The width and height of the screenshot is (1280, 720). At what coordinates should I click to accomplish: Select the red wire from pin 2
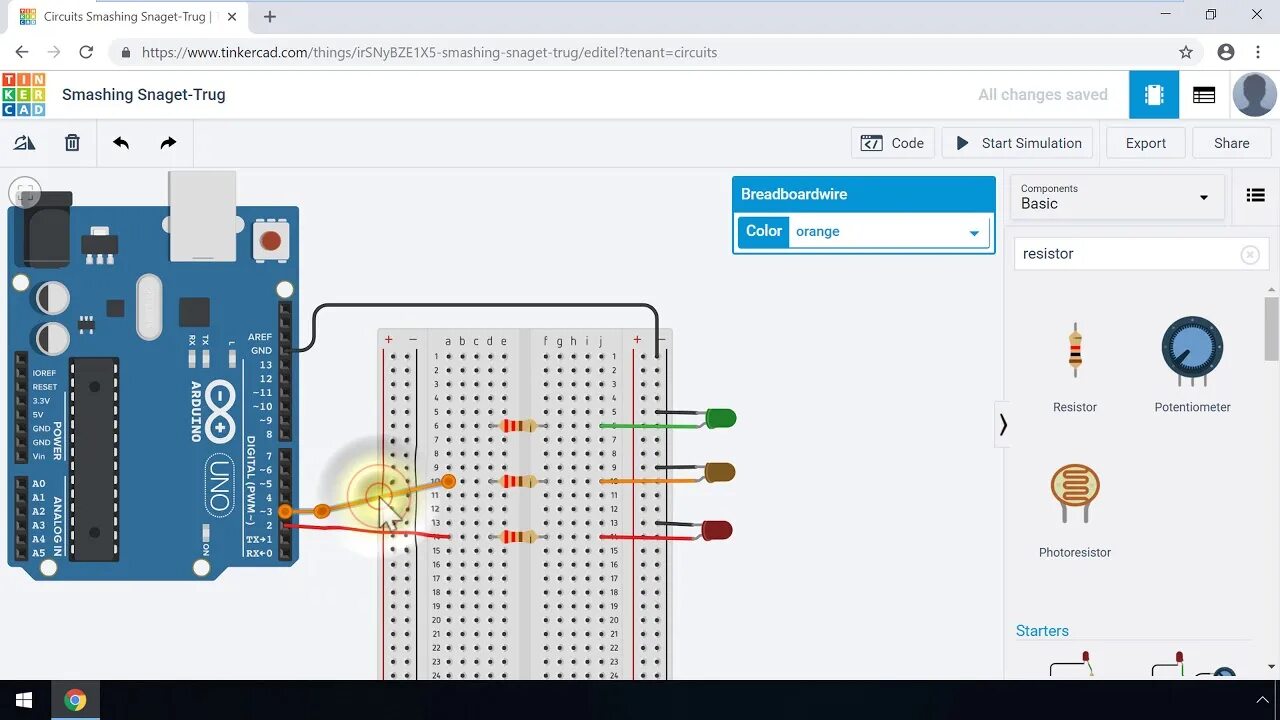point(367,531)
